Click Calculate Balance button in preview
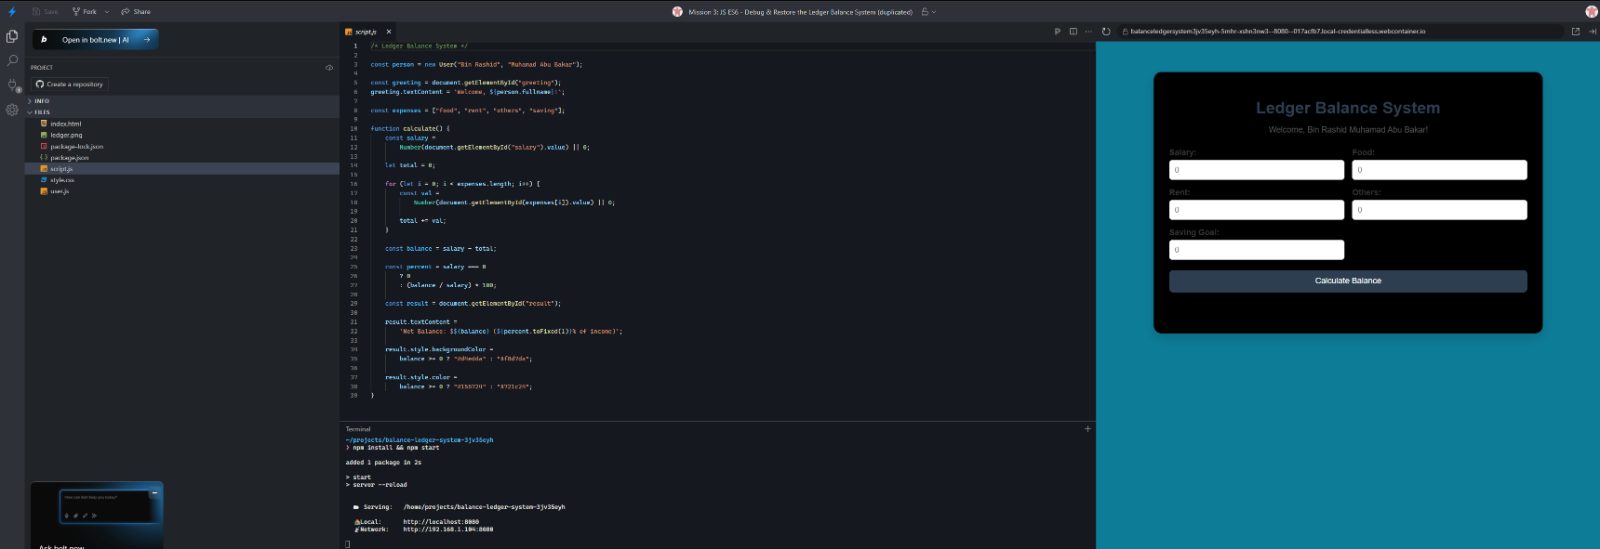 point(1347,281)
